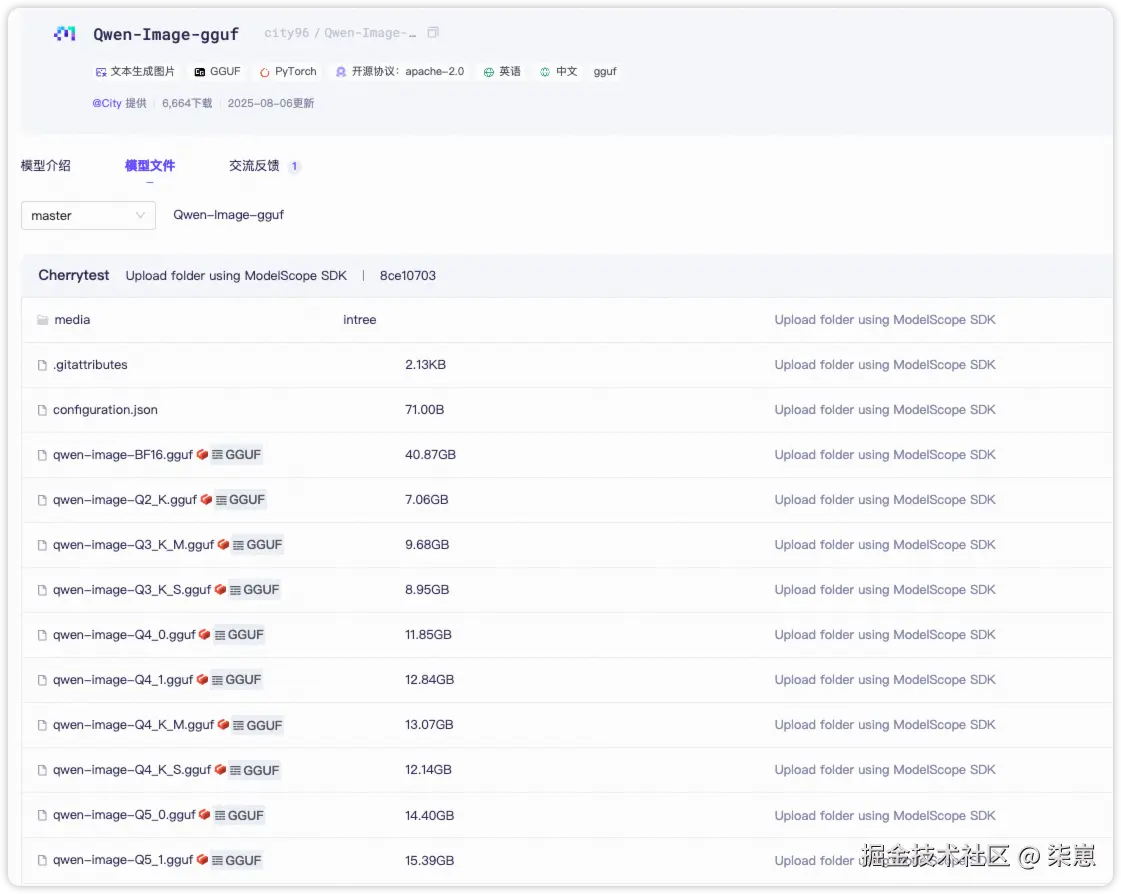Click the media folder icon
The width and height of the screenshot is (1121, 894).
point(43,320)
